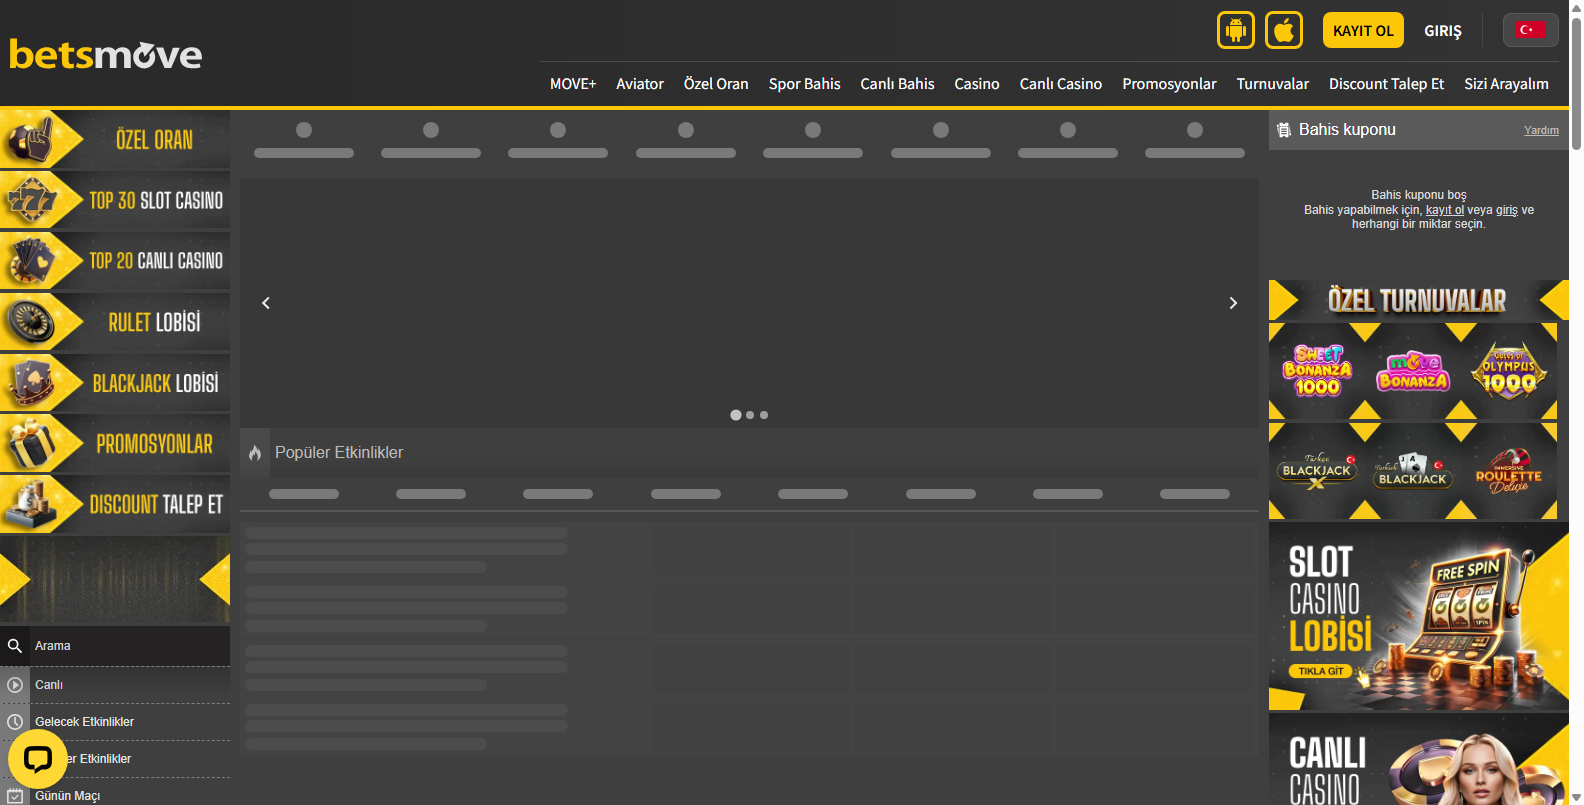Click the KAYIT OL register button
This screenshot has height=805, width=1584.
[x=1363, y=30]
